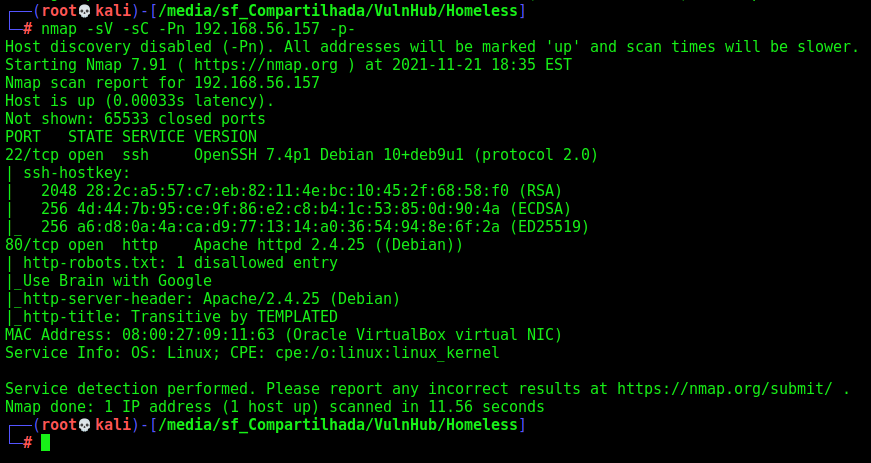Click the ECDSA hostkey fingerprint line
This screenshot has height=463, width=871.
[306, 209]
